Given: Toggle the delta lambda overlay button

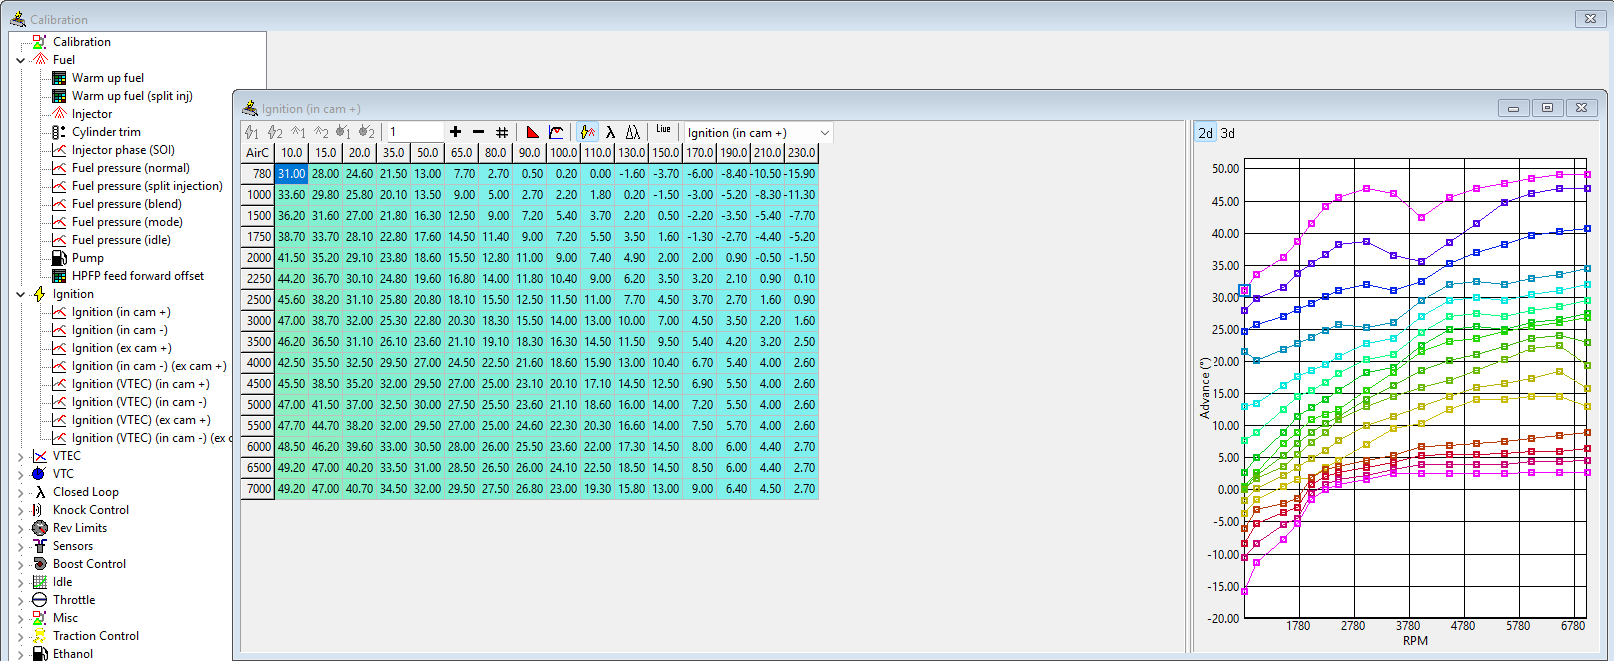Looking at the screenshot, I should pyautogui.click(x=633, y=132).
